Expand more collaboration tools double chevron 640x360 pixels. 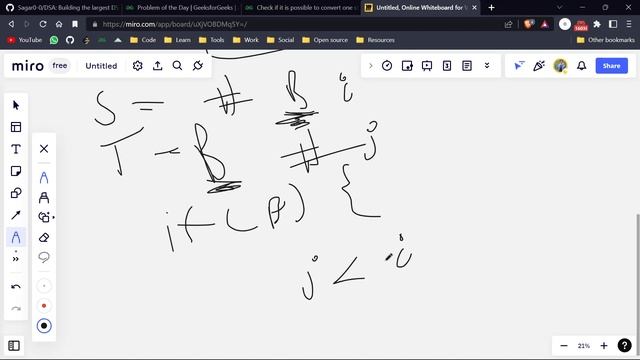(x=487, y=66)
